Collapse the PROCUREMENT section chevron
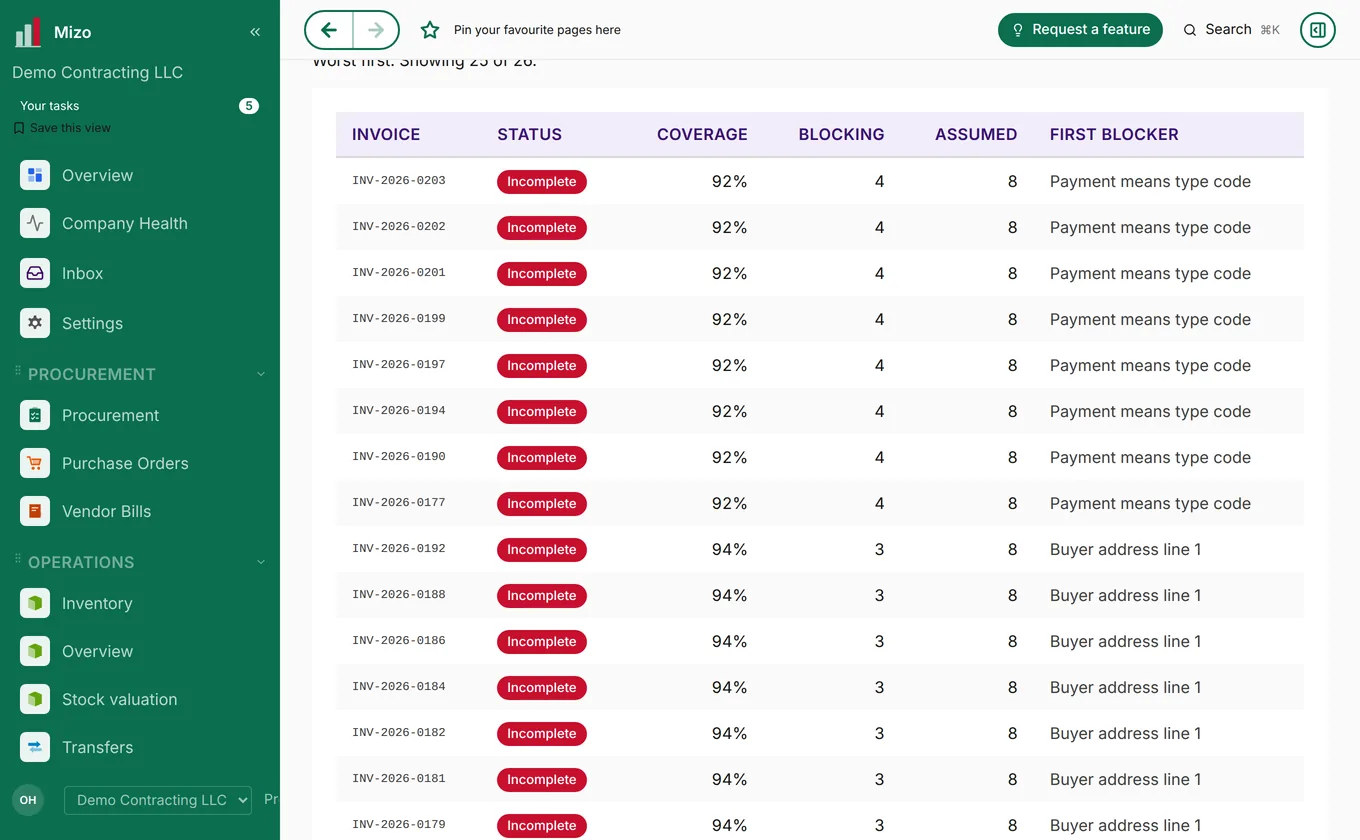 coord(261,374)
